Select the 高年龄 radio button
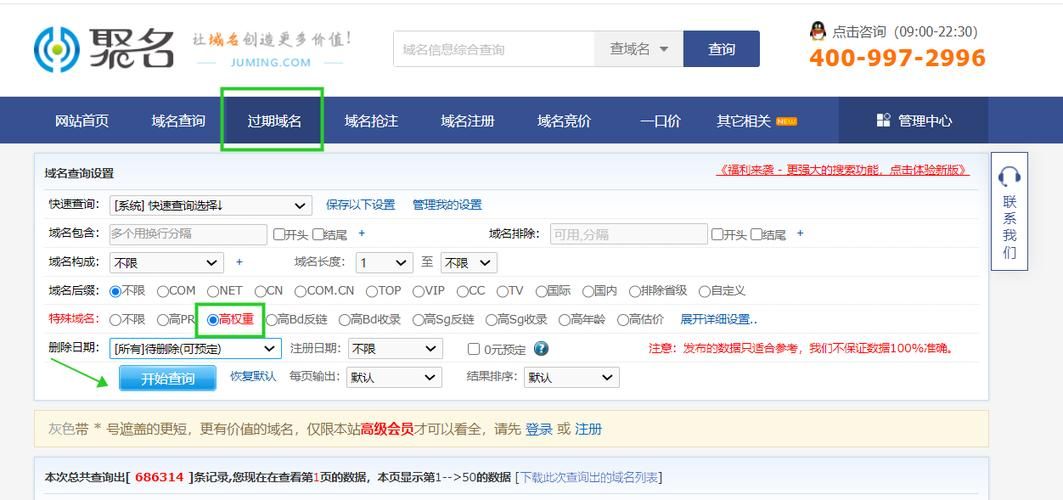 [x=564, y=320]
